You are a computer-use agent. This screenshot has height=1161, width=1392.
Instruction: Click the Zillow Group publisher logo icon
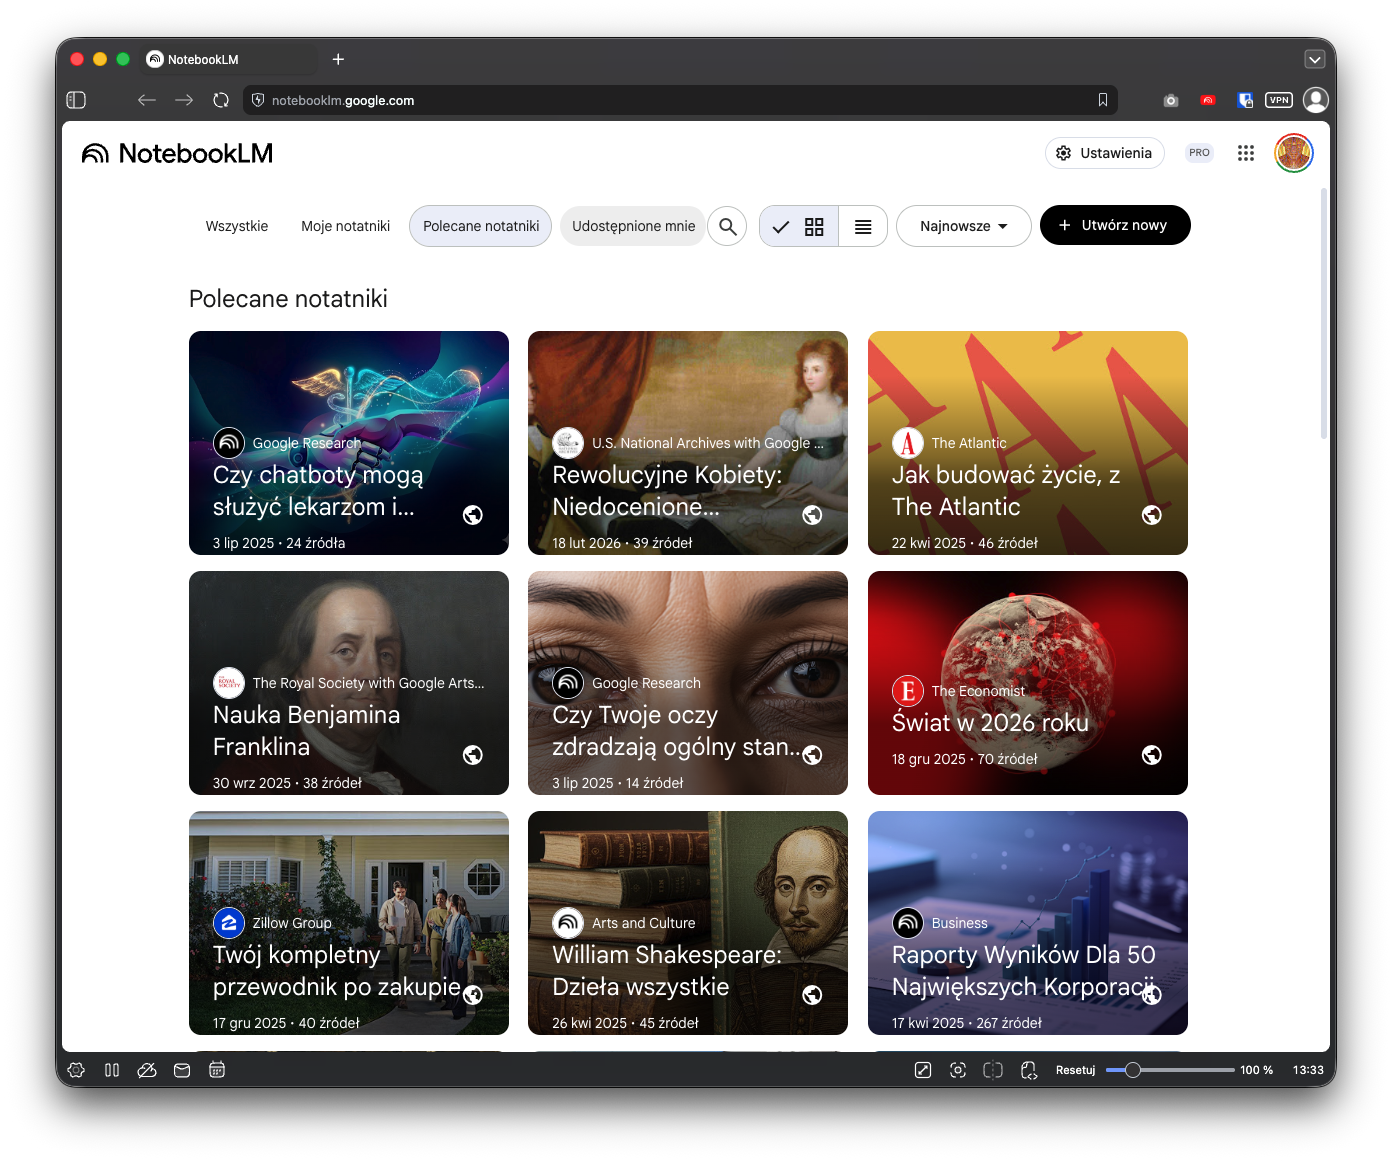coord(229,923)
